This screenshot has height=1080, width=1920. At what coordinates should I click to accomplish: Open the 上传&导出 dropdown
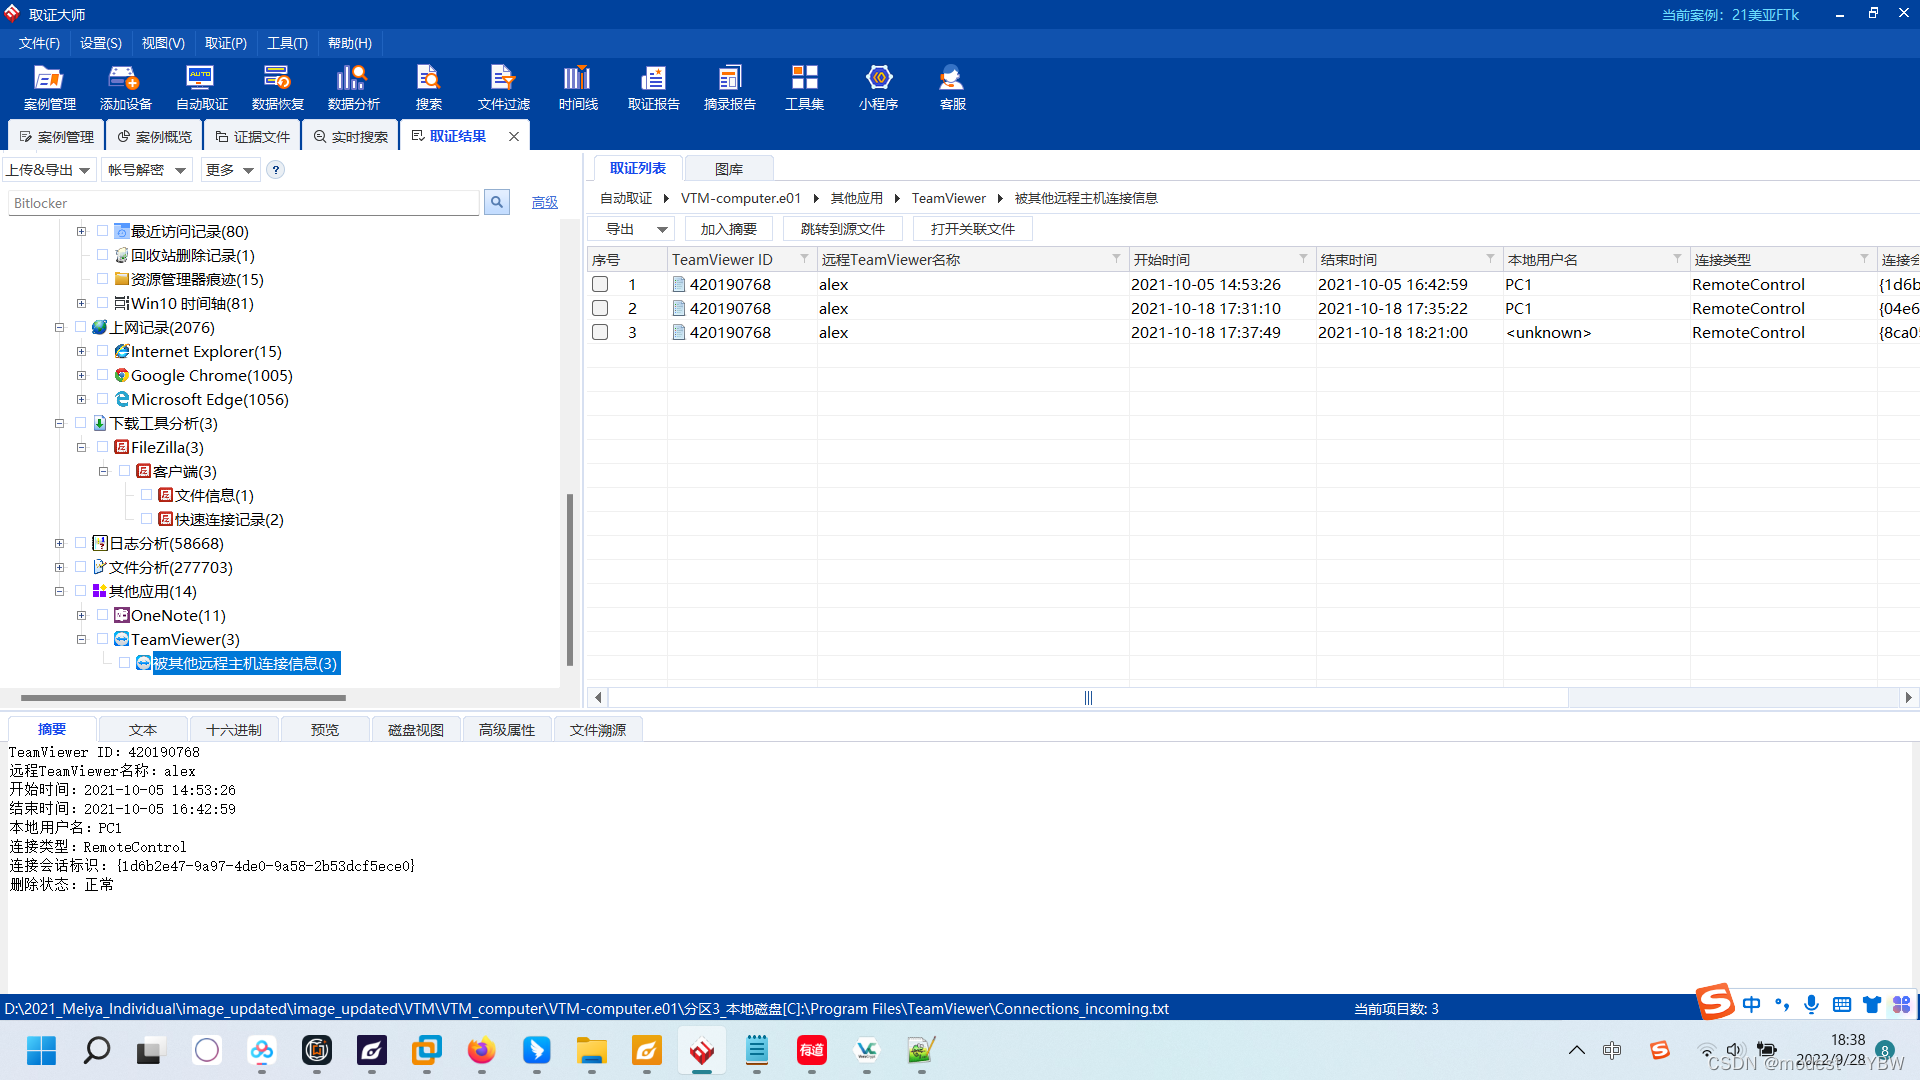click(x=48, y=170)
